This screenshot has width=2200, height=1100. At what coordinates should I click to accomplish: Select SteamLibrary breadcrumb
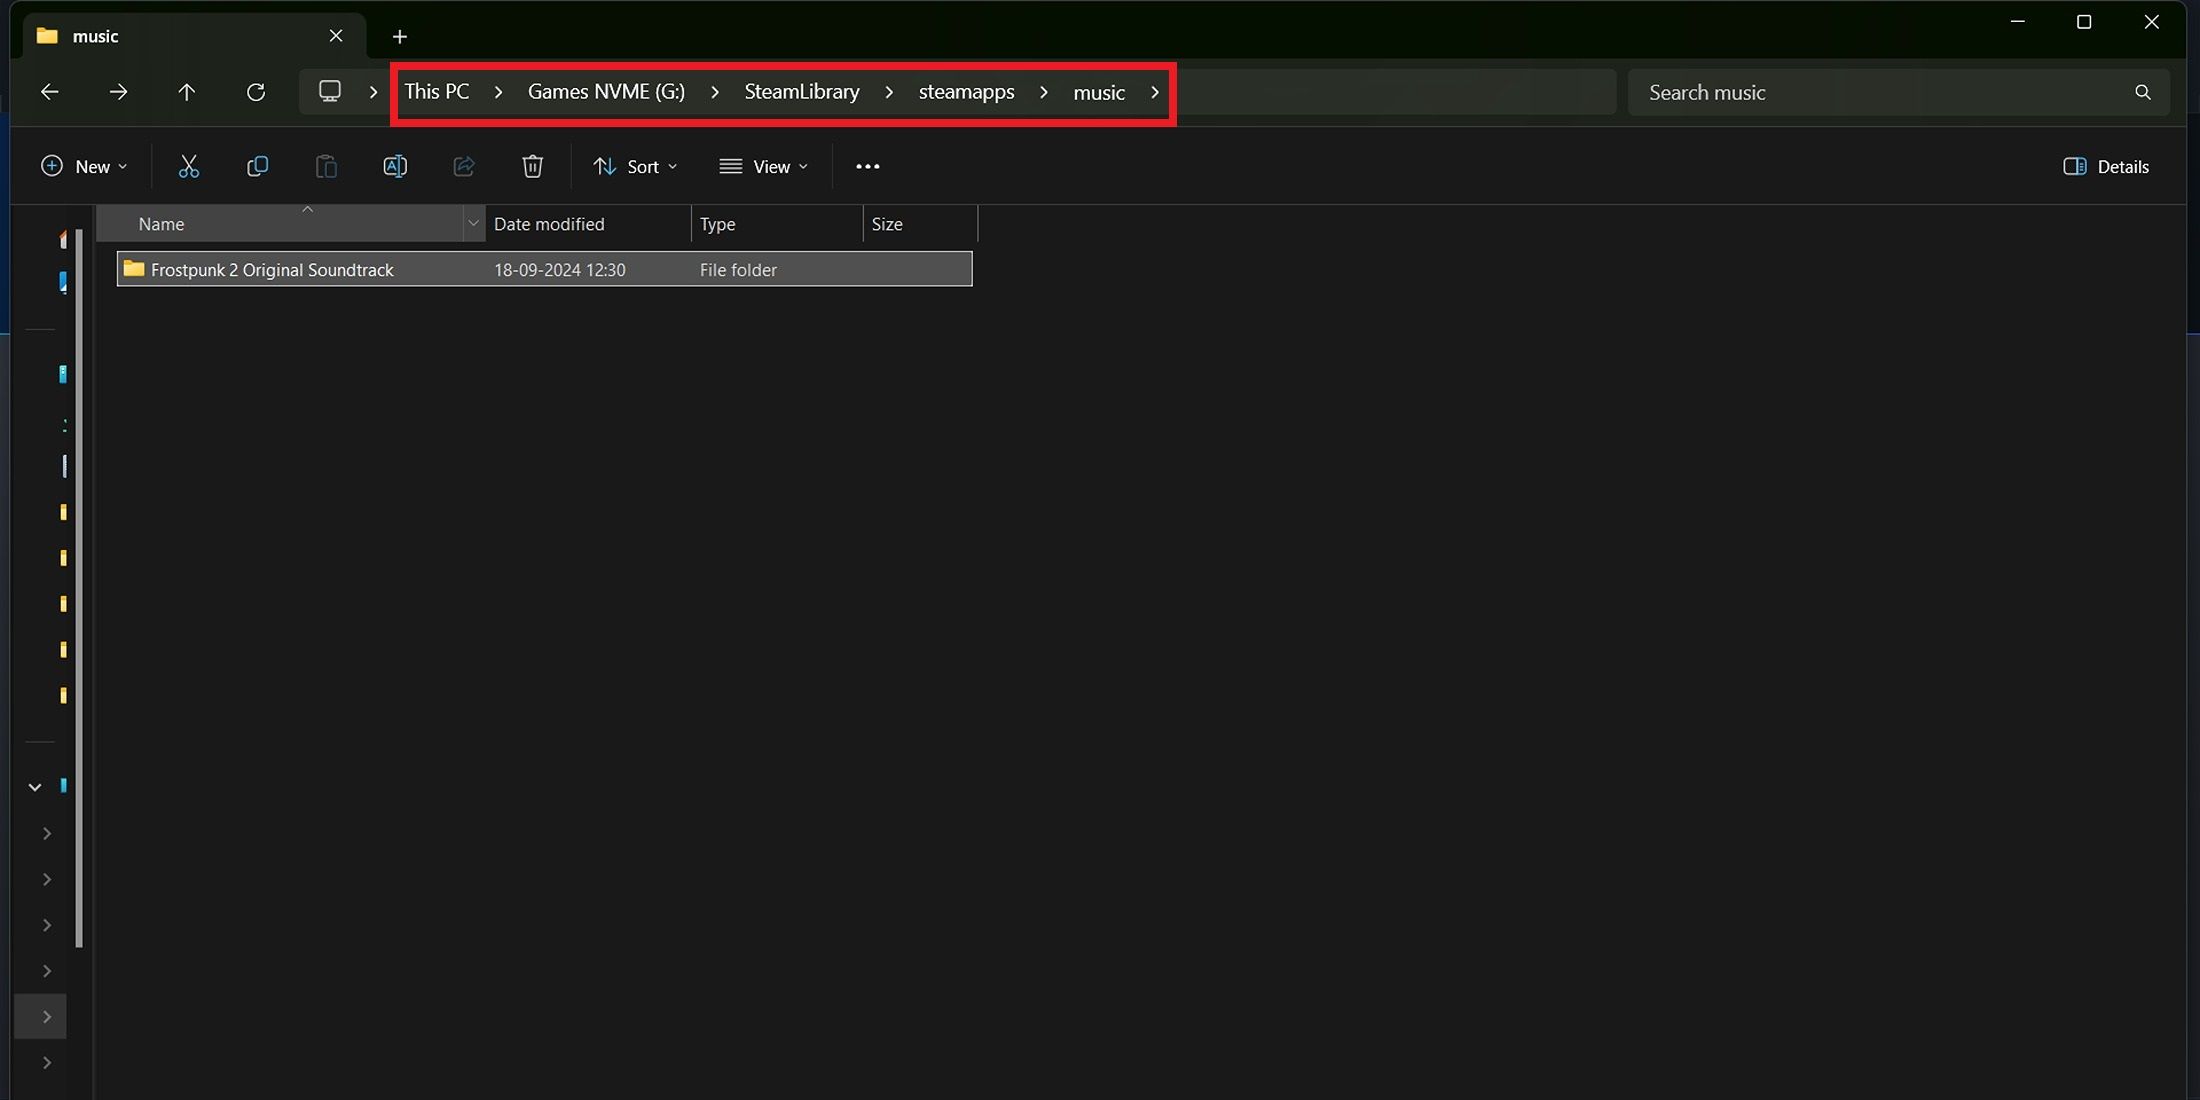[x=802, y=92]
